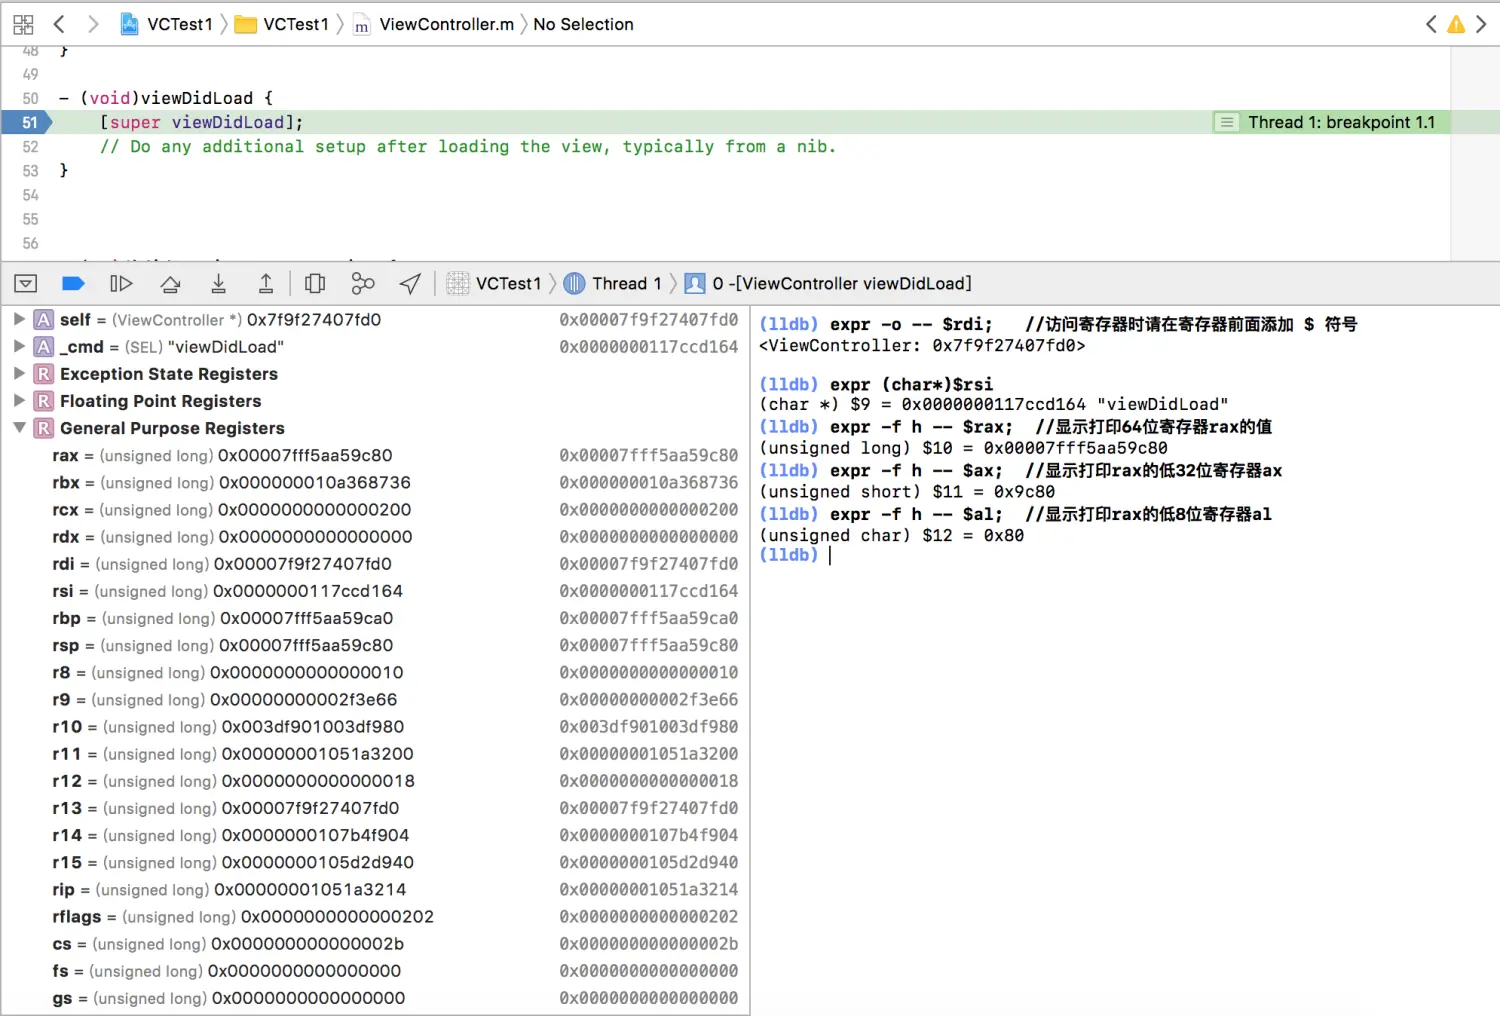The height and width of the screenshot is (1016, 1500).
Task: Select the fs register row
Action: coord(375,971)
